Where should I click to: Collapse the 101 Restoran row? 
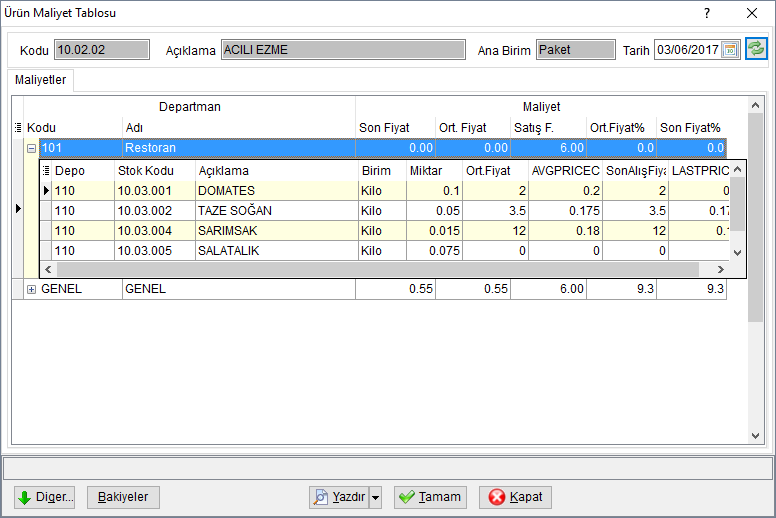(x=31, y=148)
